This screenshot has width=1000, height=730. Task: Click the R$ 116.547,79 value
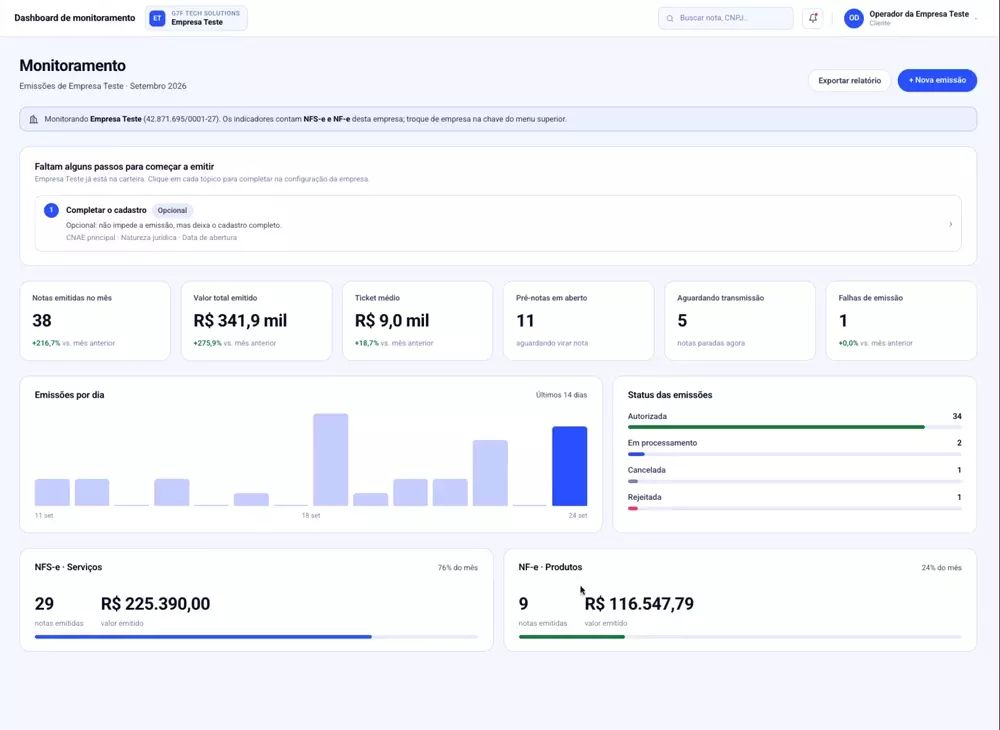point(639,604)
